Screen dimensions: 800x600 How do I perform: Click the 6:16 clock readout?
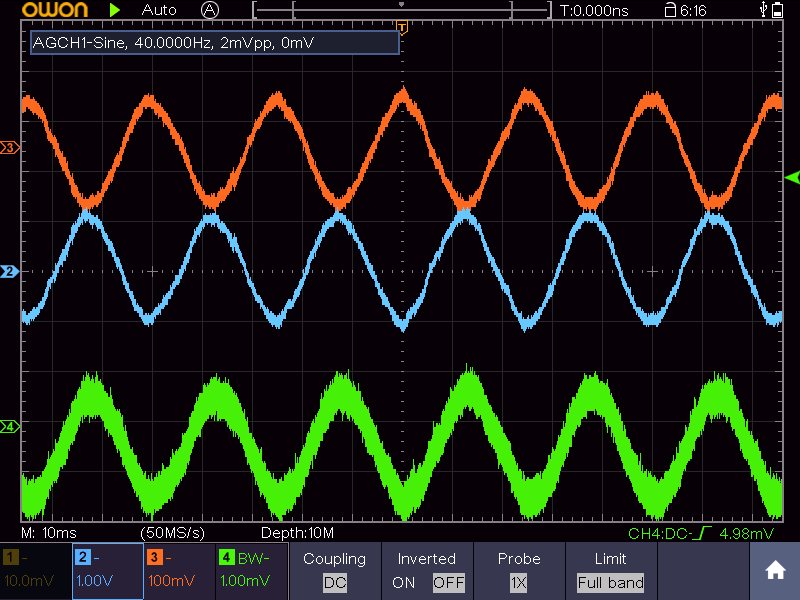pyautogui.click(x=693, y=10)
